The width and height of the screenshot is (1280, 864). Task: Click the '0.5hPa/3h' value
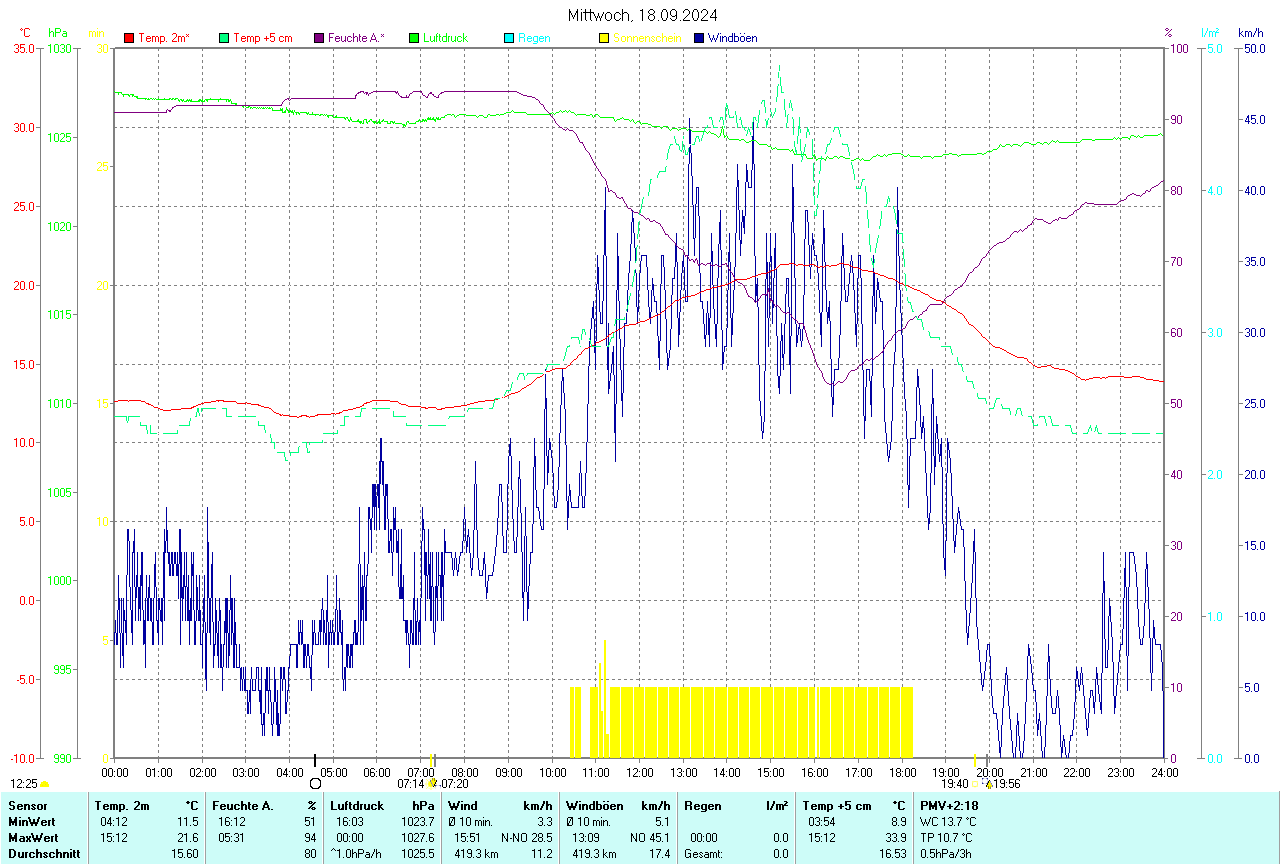947,854
